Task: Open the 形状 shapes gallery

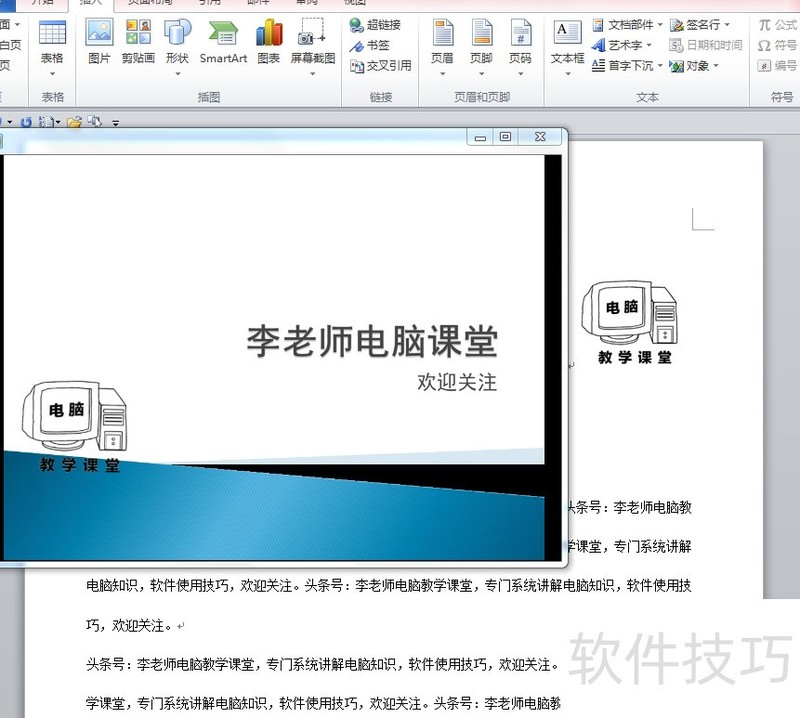Action: click(x=177, y=47)
